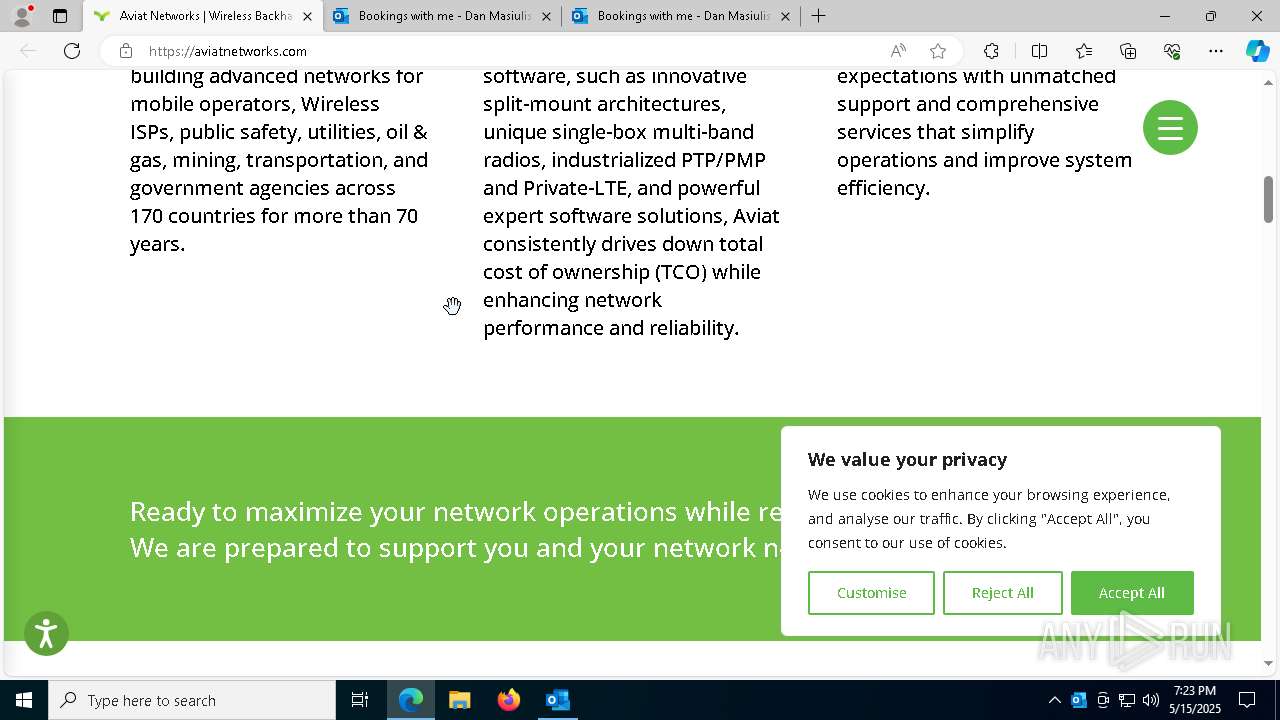Open Microsoft Edge from the taskbar
The image size is (1280, 720).
411,700
